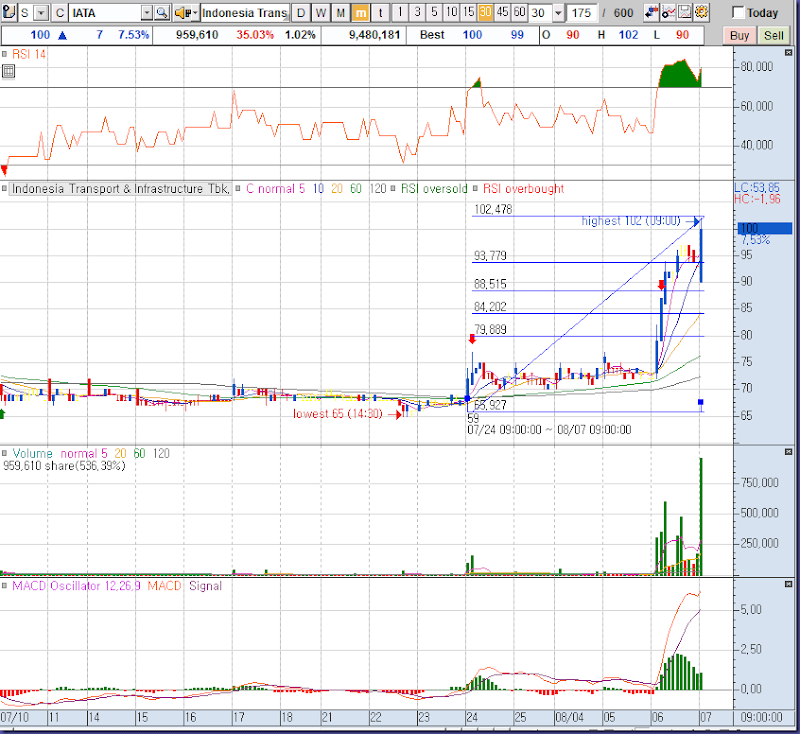Switch chart to Monthly (M) period

click(x=341, y=13)
